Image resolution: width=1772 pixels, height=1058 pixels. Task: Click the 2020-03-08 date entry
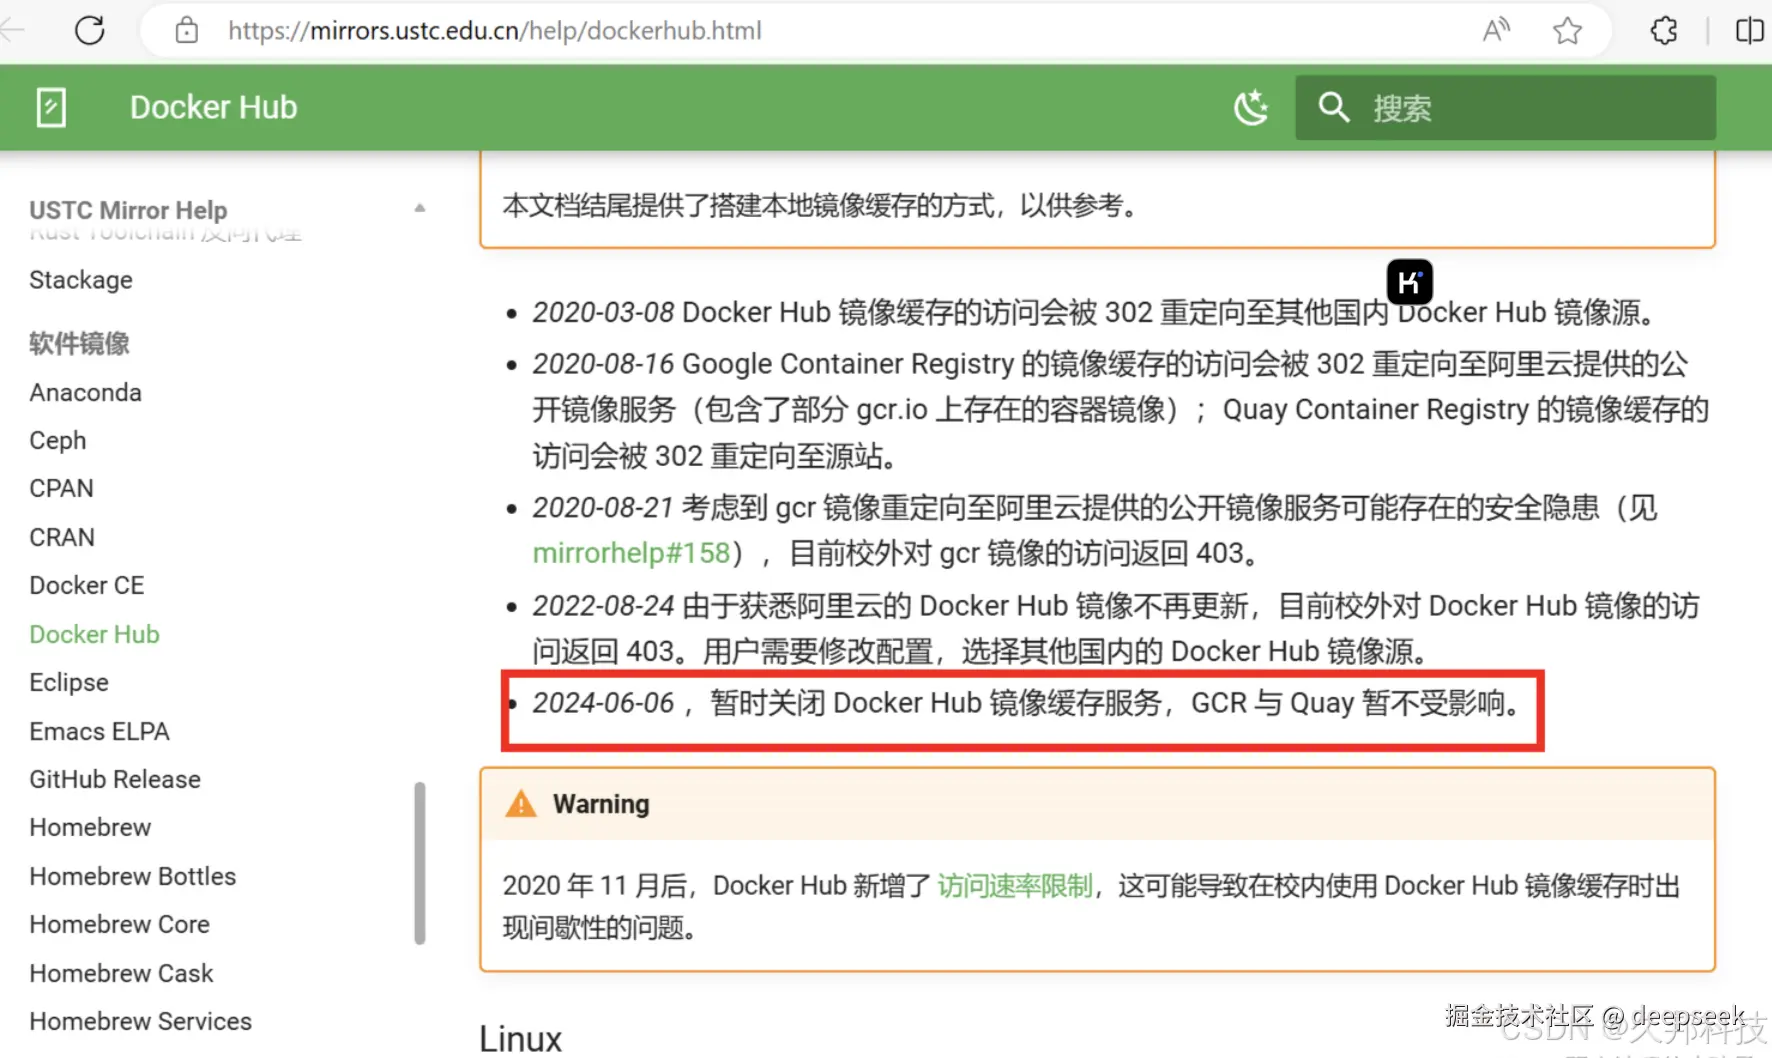coord(603,313)
